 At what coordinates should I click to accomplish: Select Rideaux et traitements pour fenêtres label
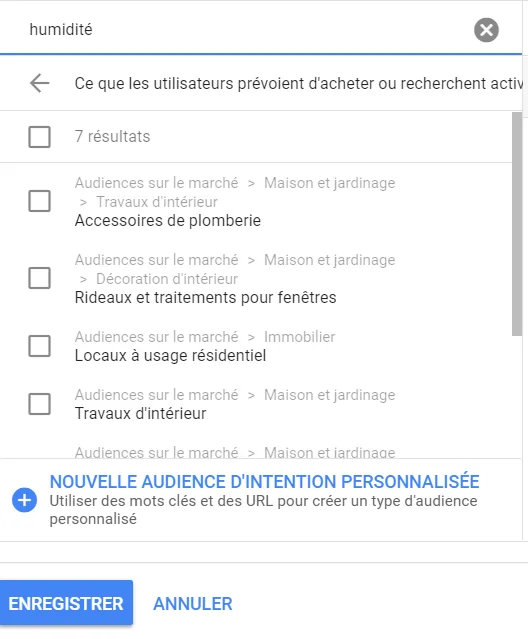tap(205, 297)
